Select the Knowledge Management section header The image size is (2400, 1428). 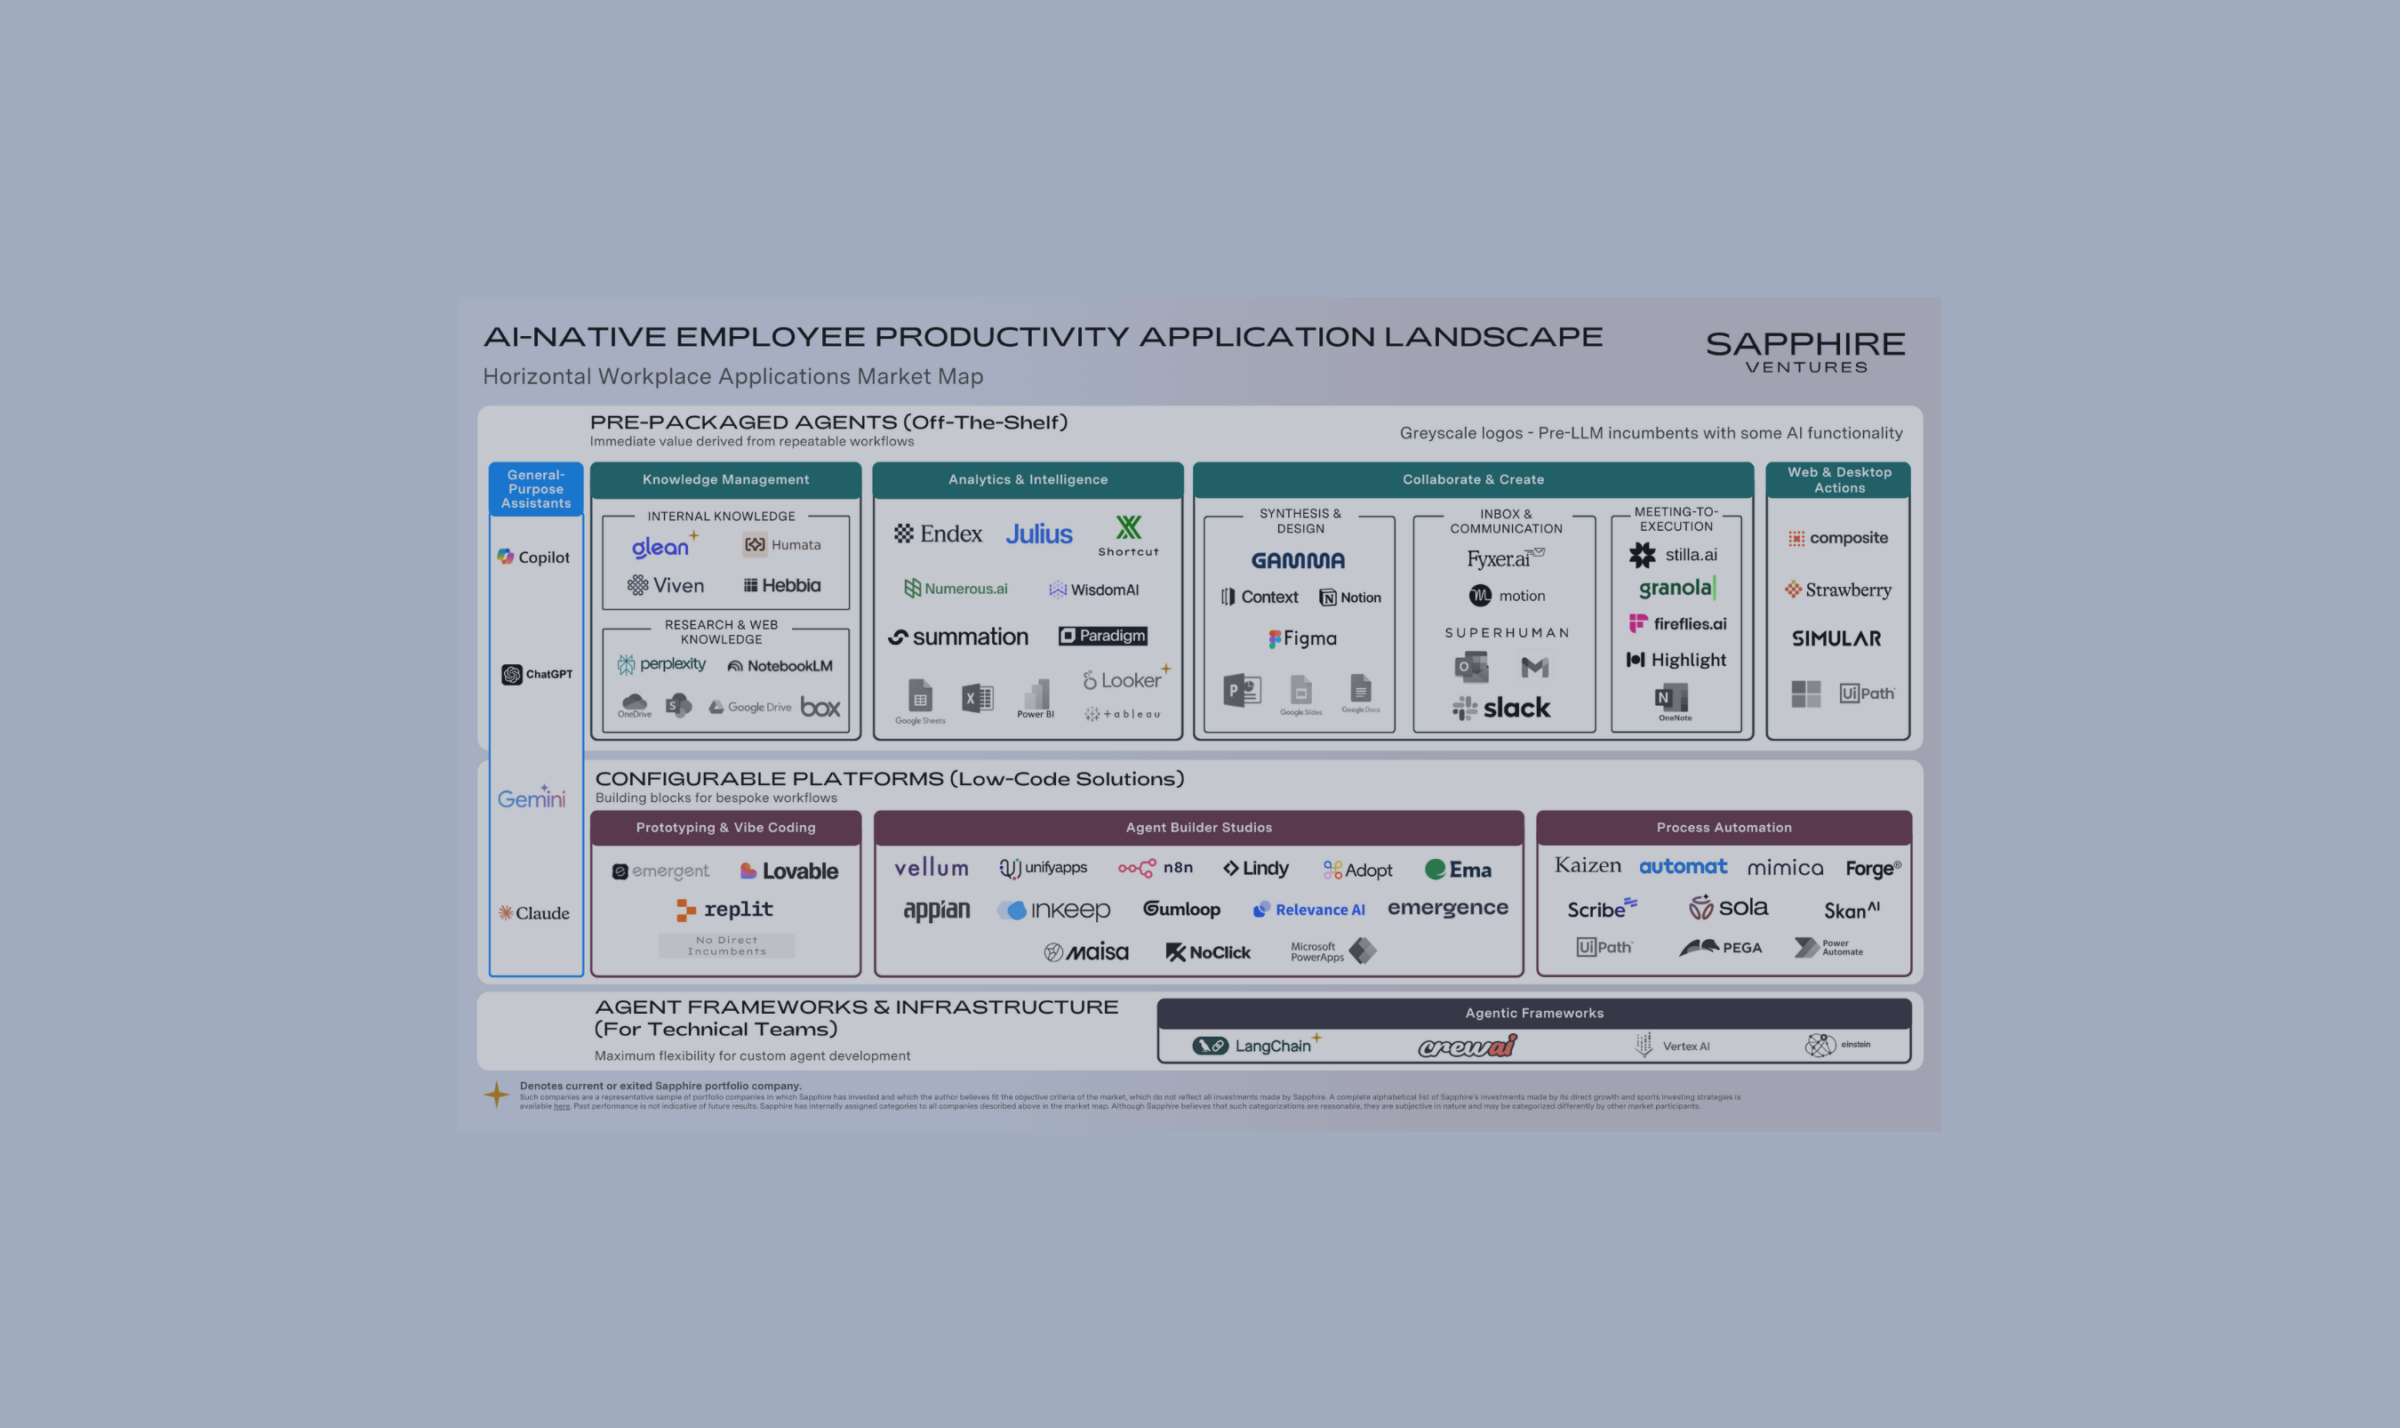[x=725, y=479]
